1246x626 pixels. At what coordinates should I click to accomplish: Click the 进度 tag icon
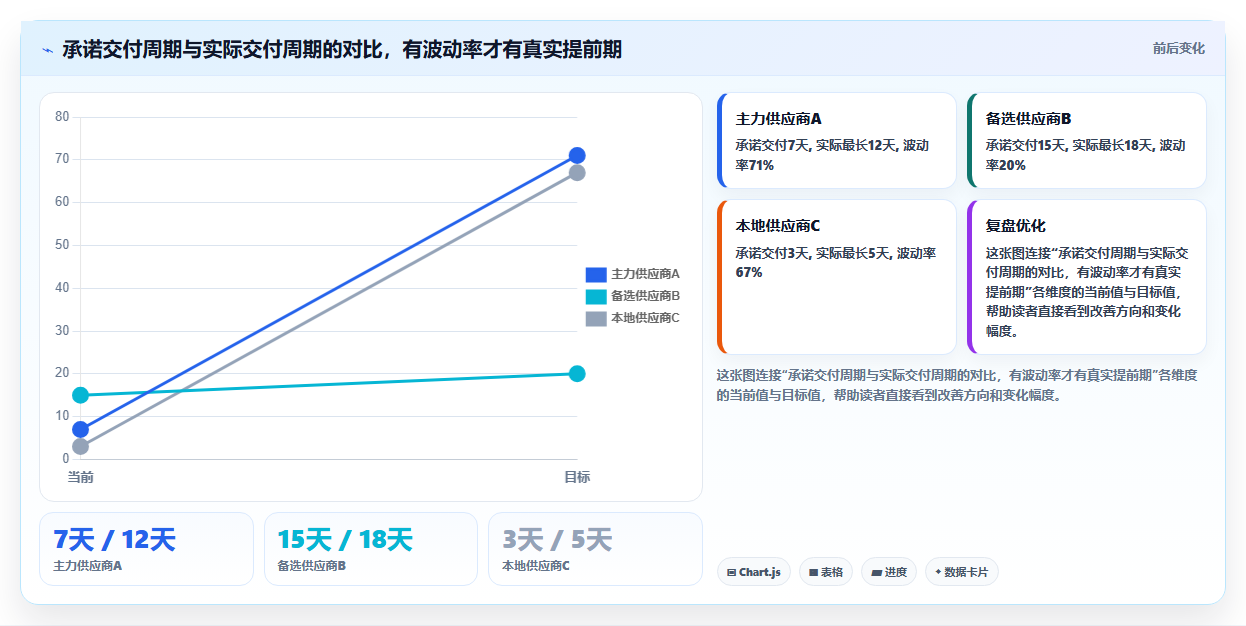876,573
